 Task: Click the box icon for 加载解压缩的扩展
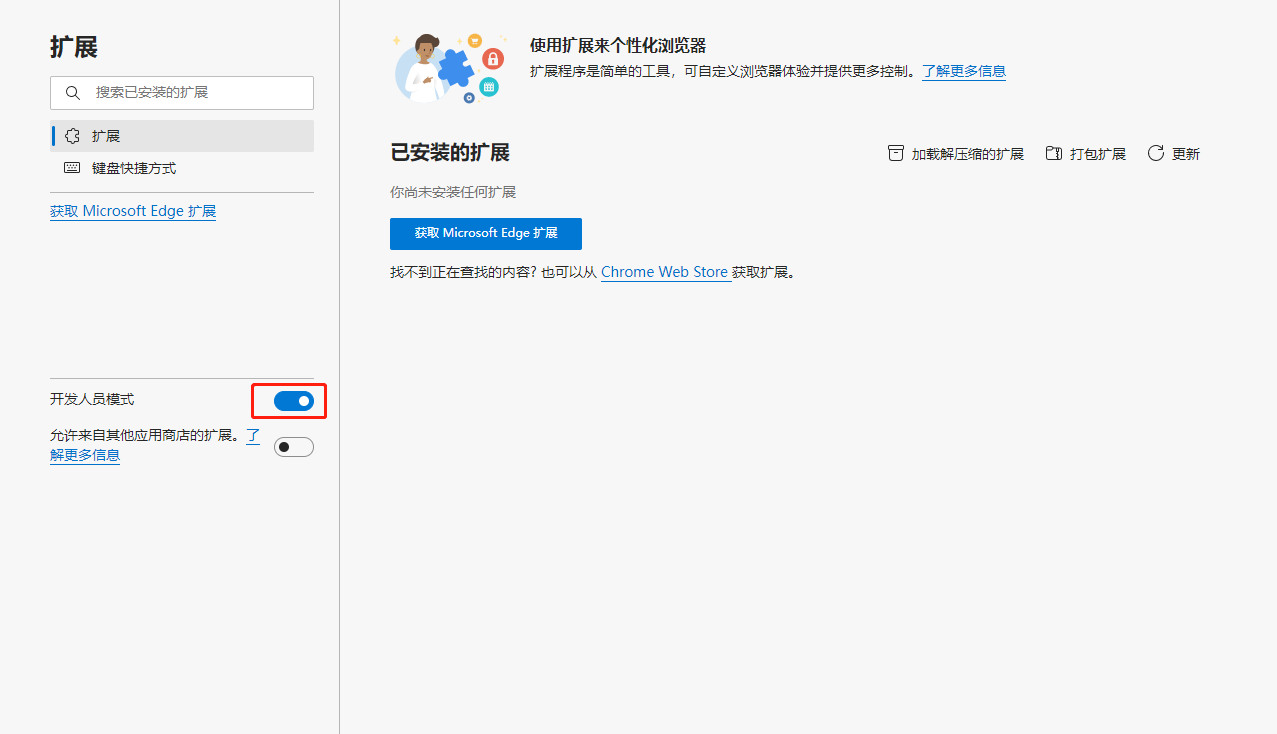click(x=896, y=153)
